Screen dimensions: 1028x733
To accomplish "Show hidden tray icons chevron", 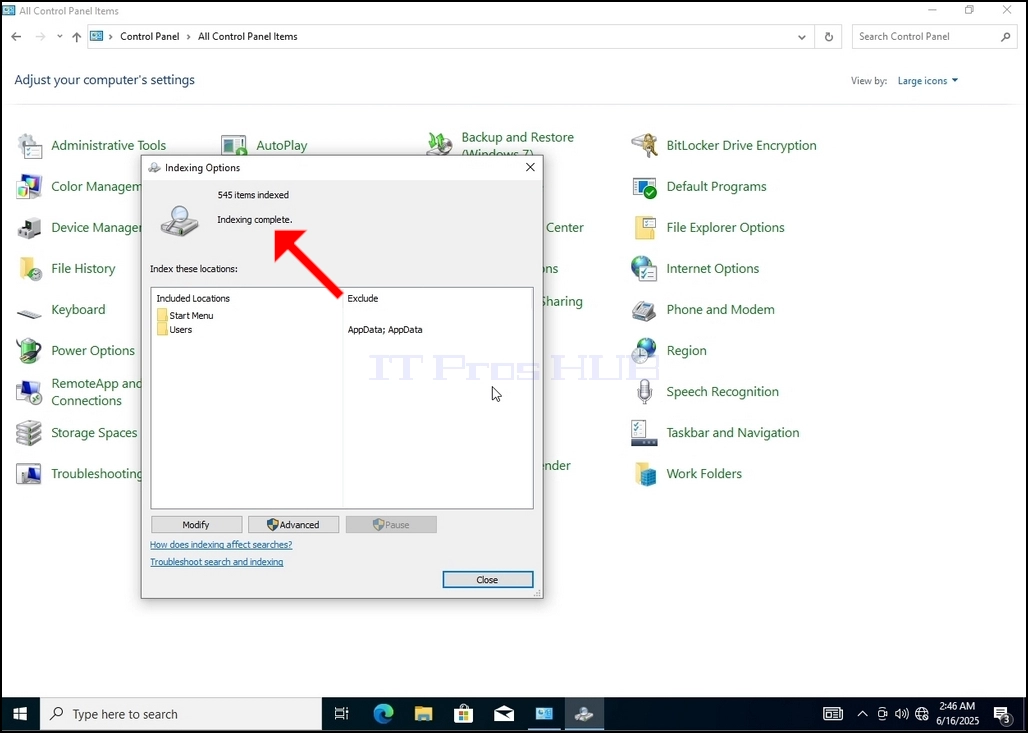I will pos(863,714).
